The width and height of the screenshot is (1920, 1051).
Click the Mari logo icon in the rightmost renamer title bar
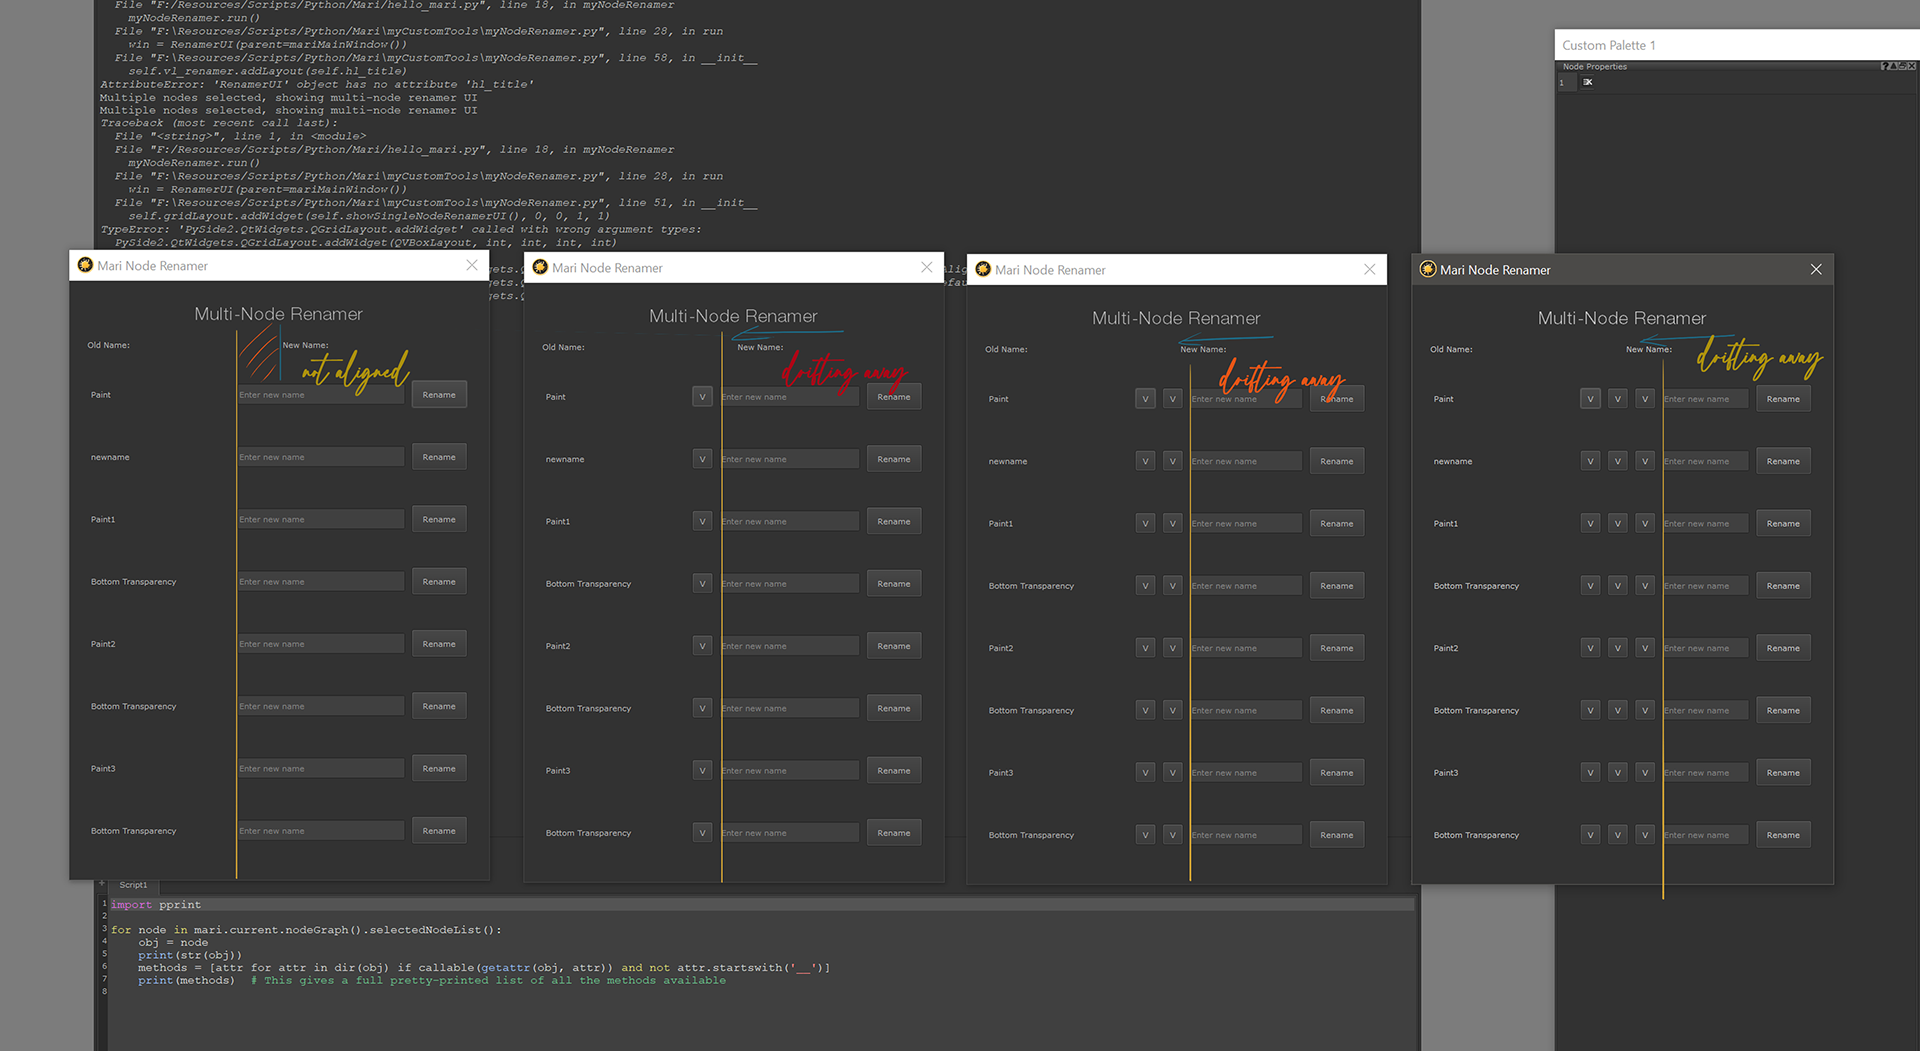1428,270
